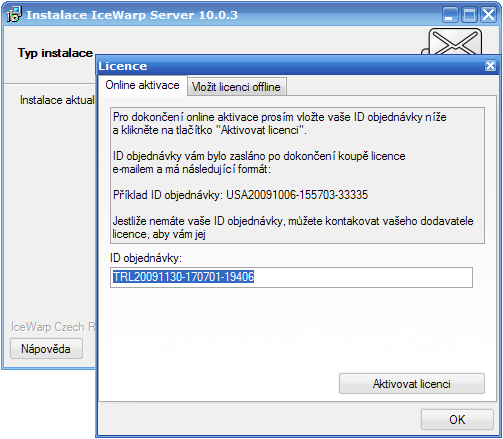Close the Instalace IceWarp Server window

coord(489,15)
